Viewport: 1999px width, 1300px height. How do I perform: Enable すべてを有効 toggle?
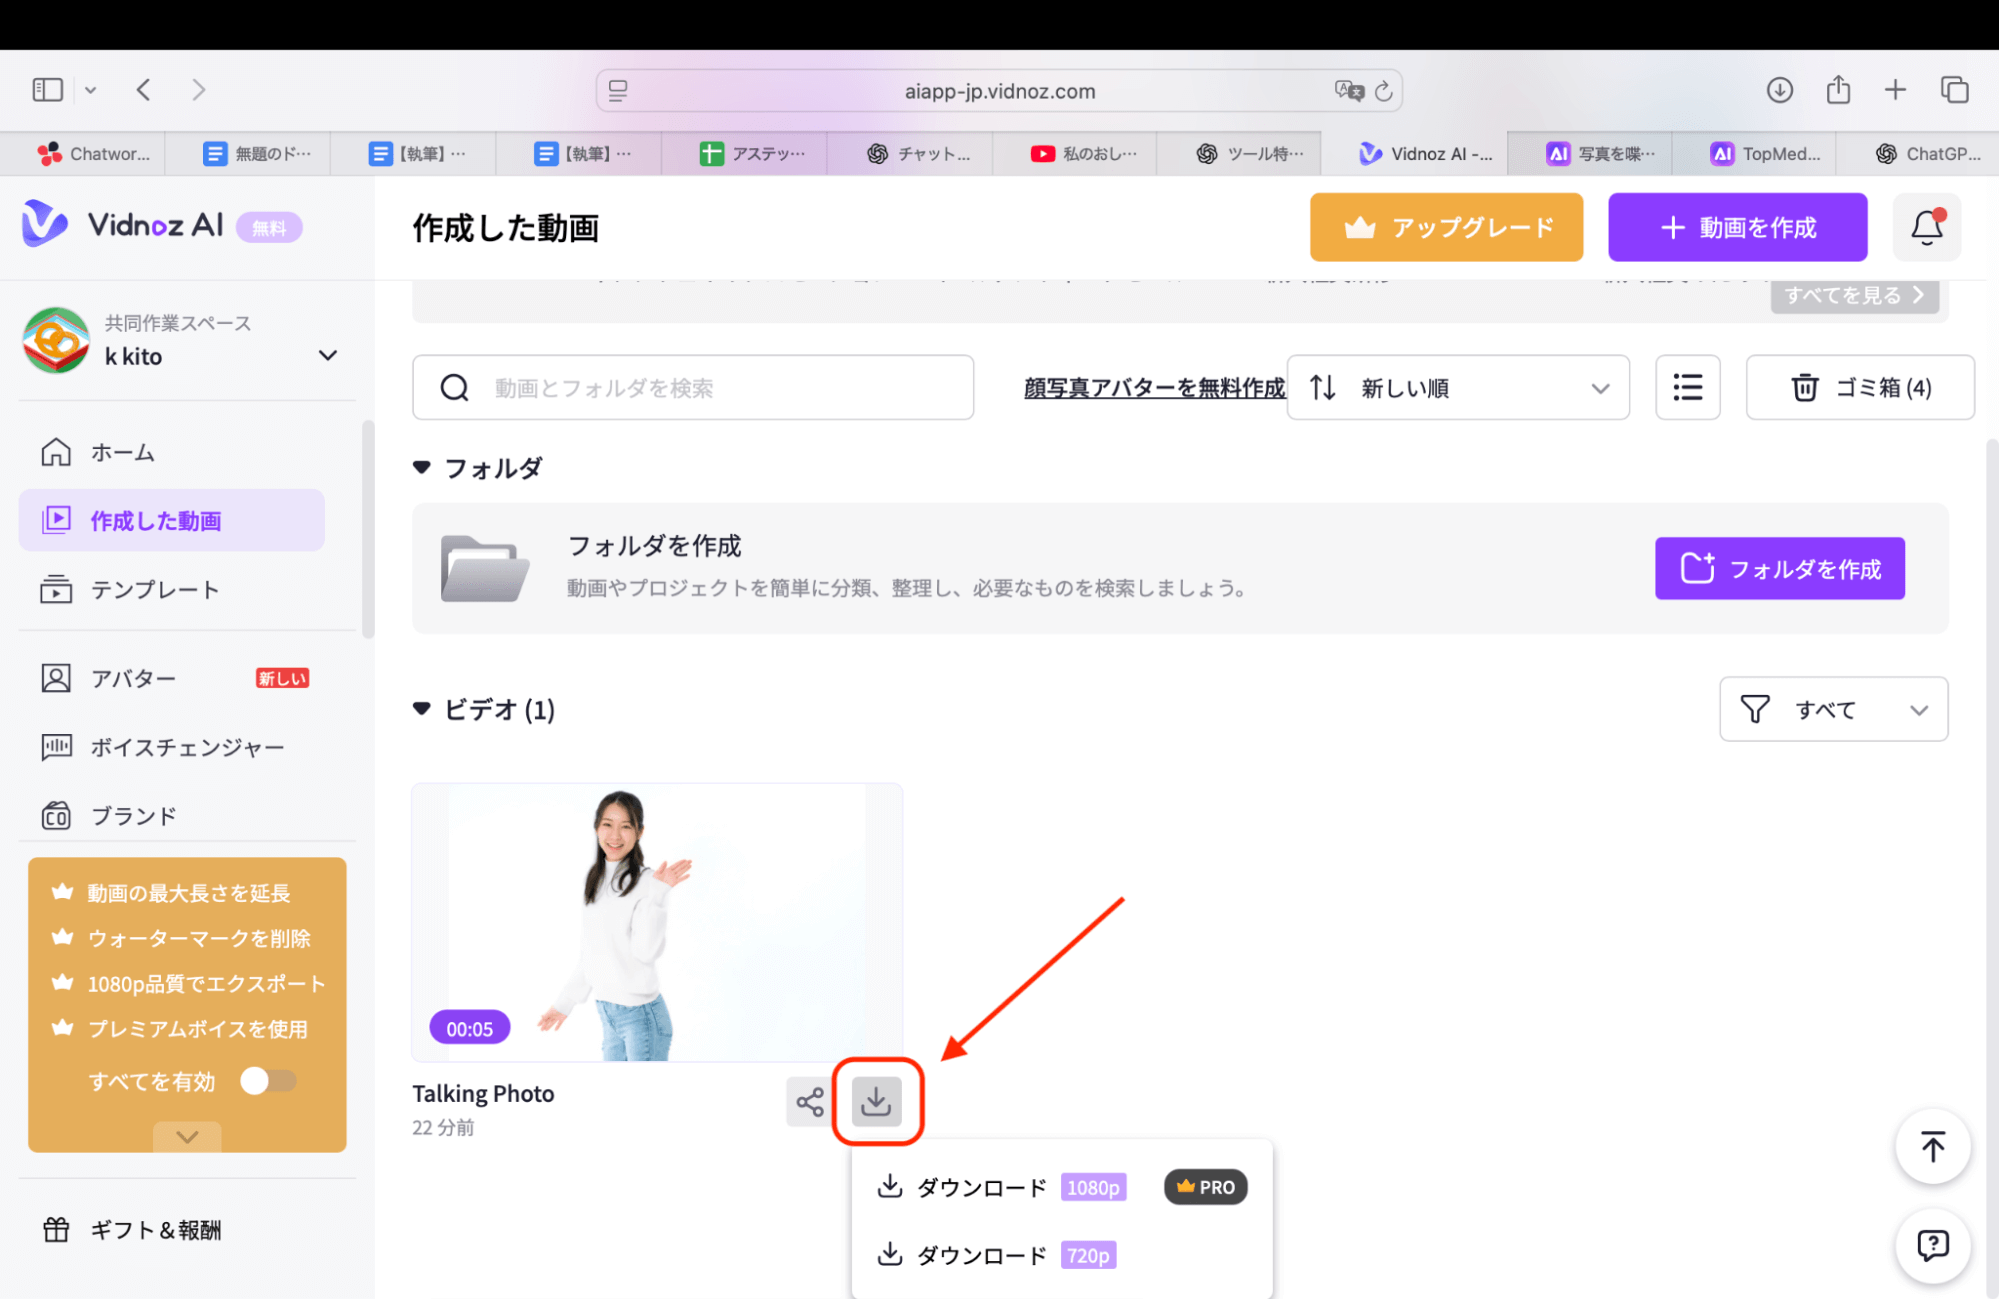coord(267,1081)
